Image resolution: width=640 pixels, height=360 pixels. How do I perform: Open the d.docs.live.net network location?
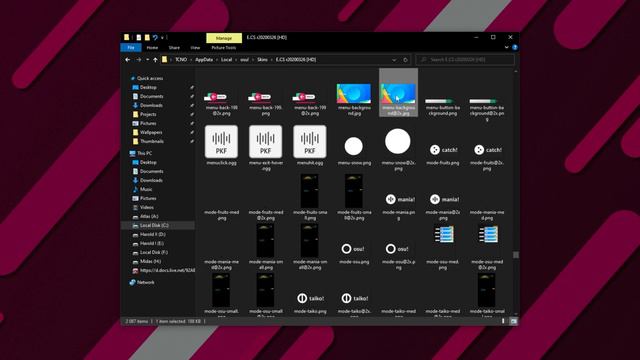167,270
